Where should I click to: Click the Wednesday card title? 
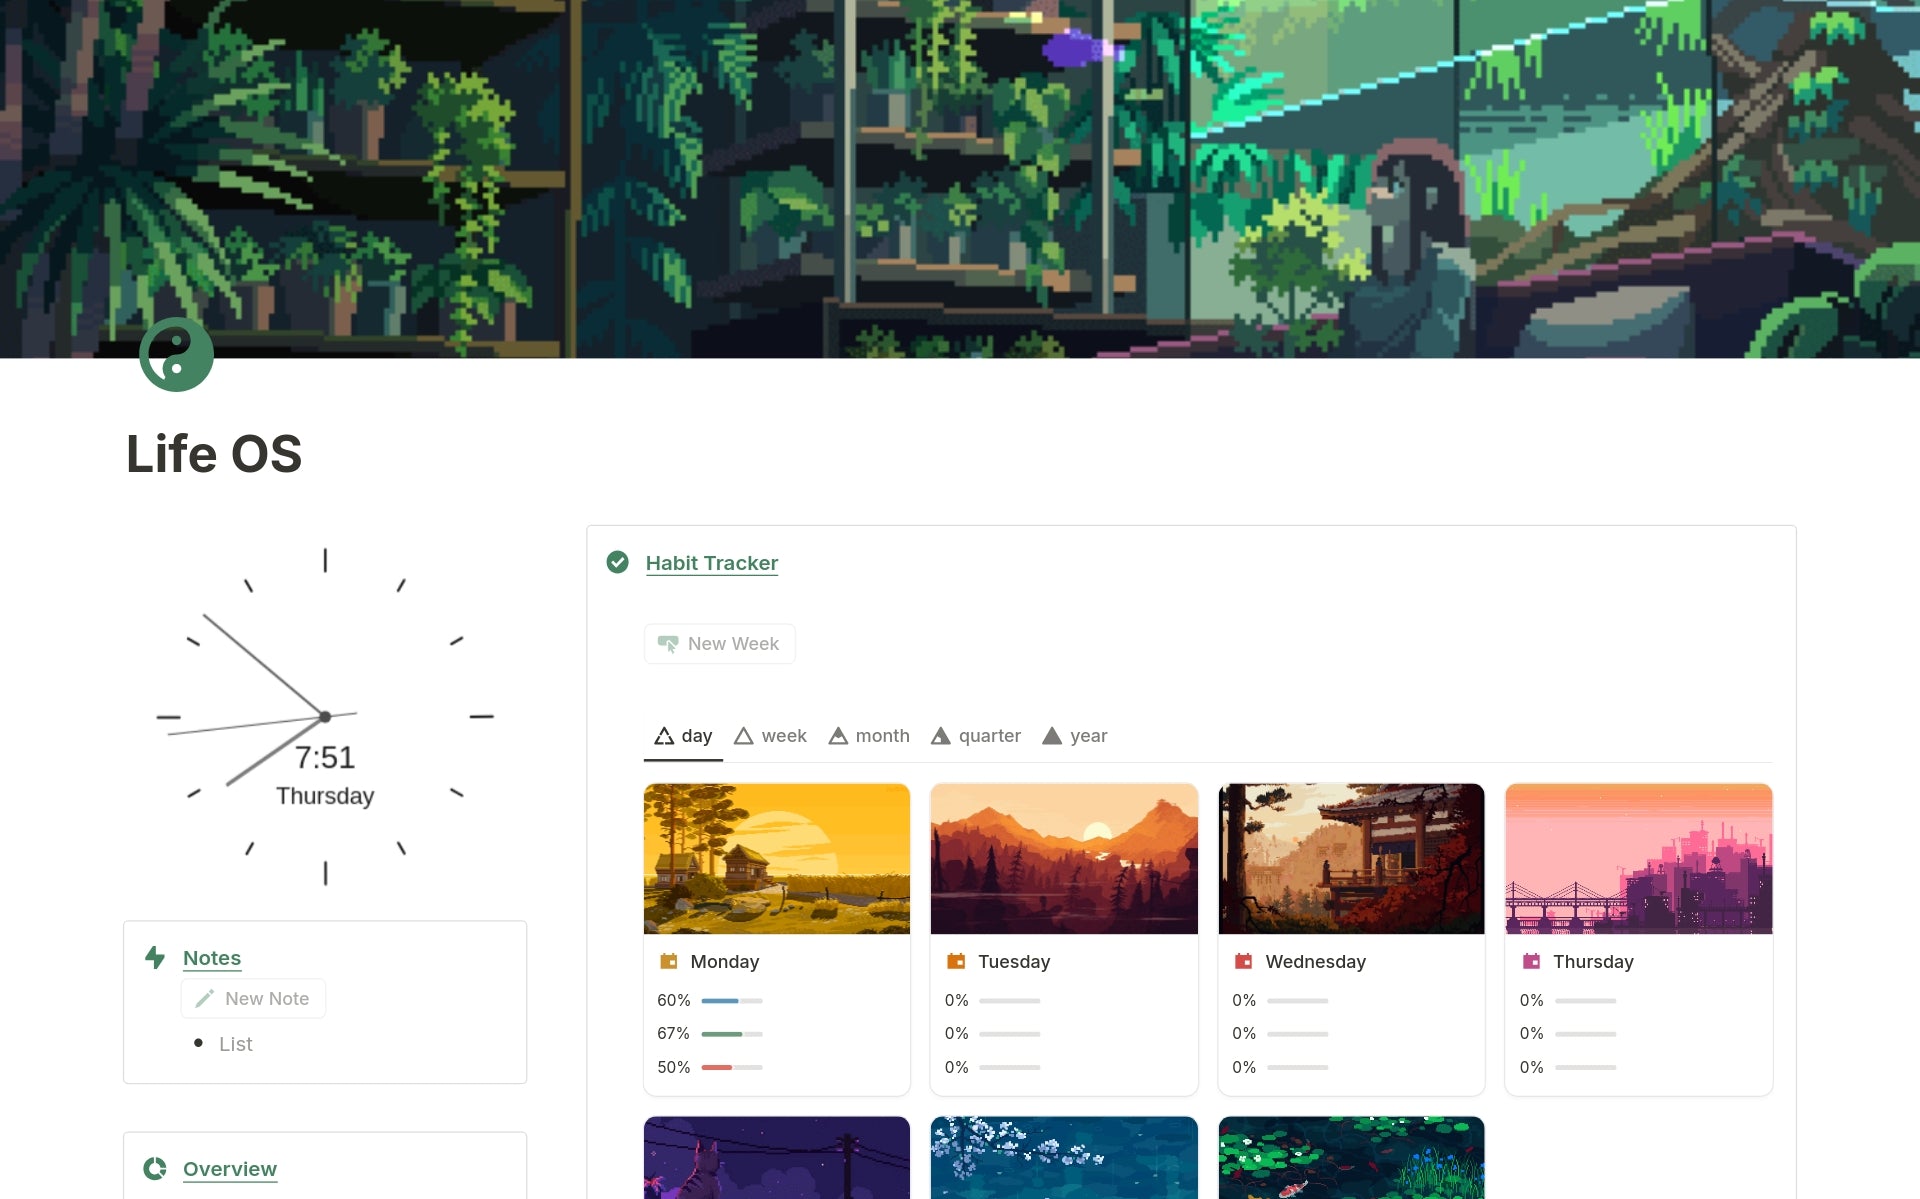click(1315, 961)
